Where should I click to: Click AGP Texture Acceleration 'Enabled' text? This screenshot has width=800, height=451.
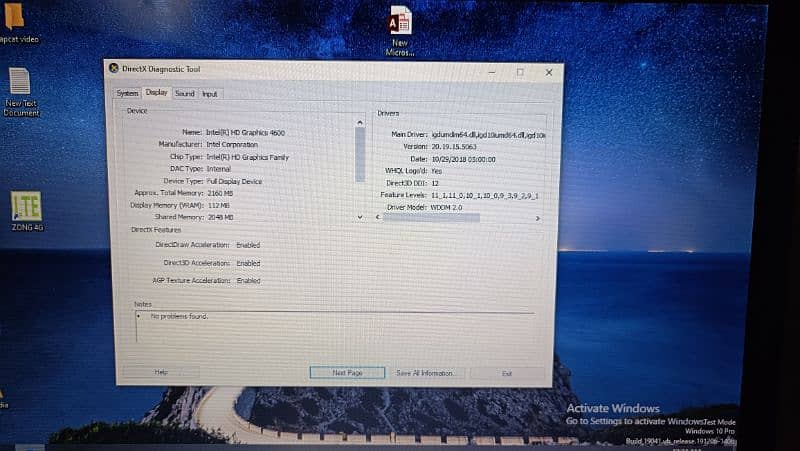(x=248, y=281)
